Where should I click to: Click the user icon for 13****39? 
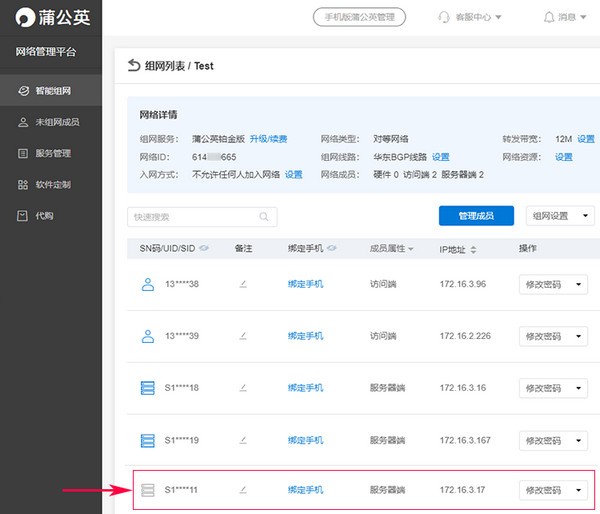pyautogui.click(x=147, y=336)
